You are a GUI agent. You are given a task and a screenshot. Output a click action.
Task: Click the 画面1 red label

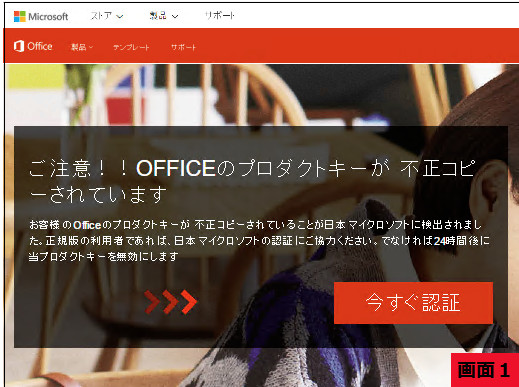pos(485,370)
